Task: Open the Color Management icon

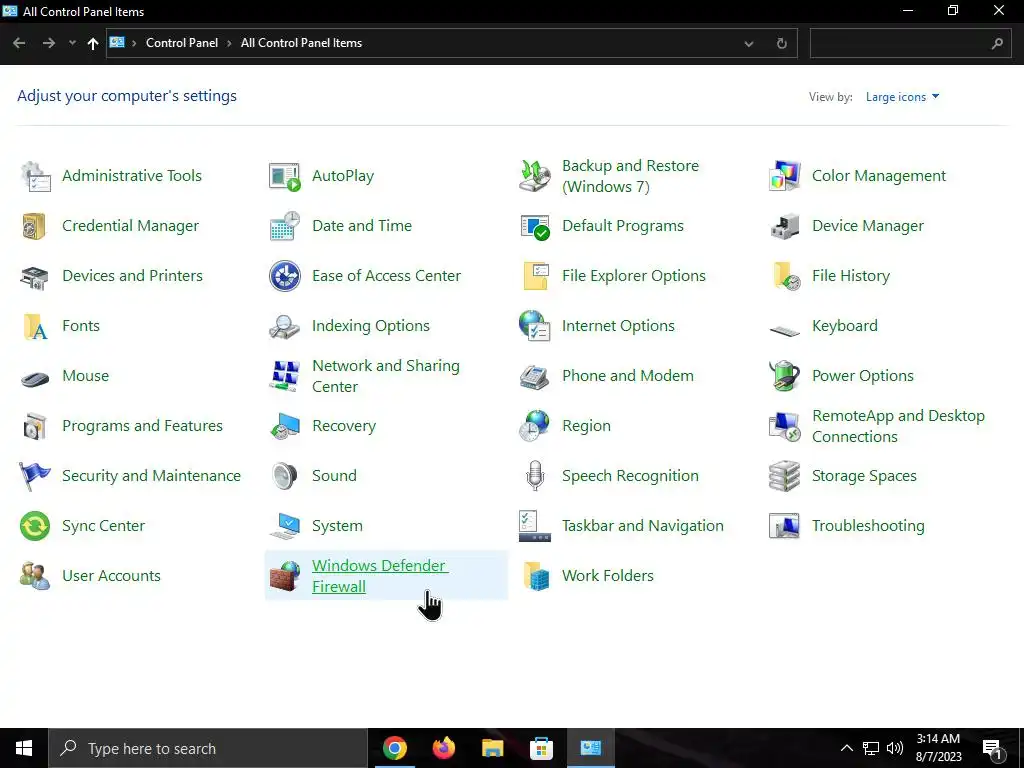Action: point(784,176)
